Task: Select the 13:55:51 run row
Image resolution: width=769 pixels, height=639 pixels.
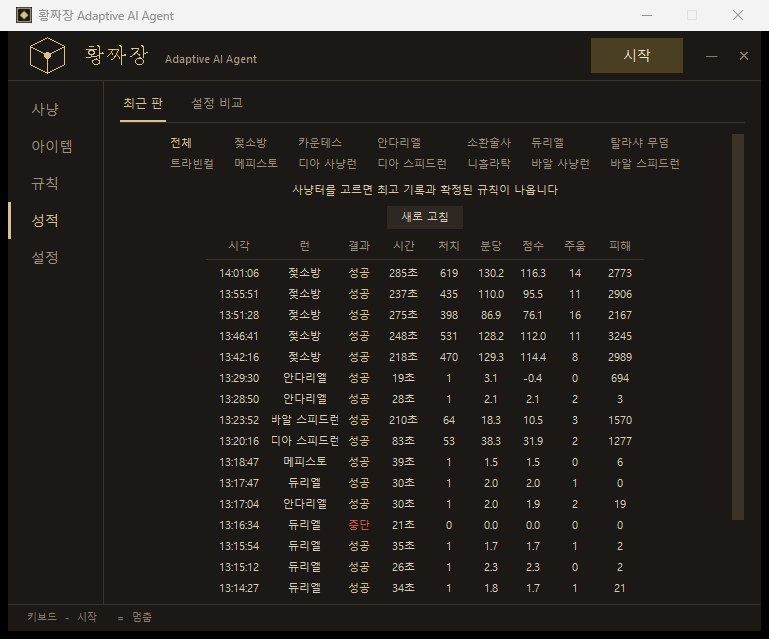Action: 425,294
